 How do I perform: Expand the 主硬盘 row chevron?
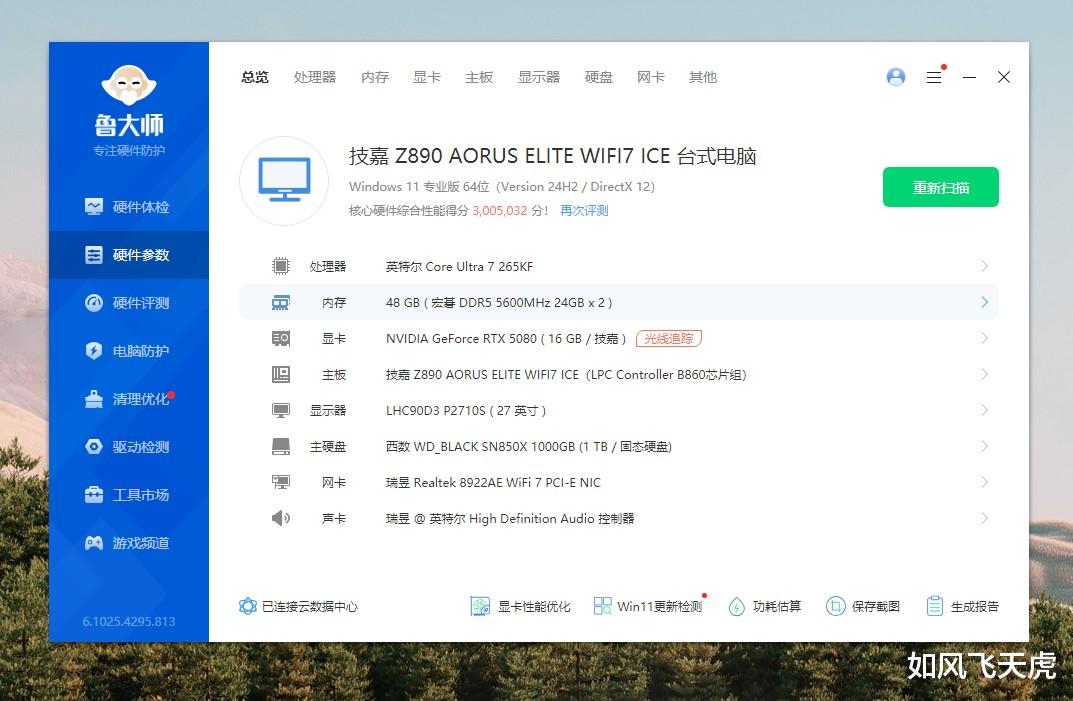point(984,446)
